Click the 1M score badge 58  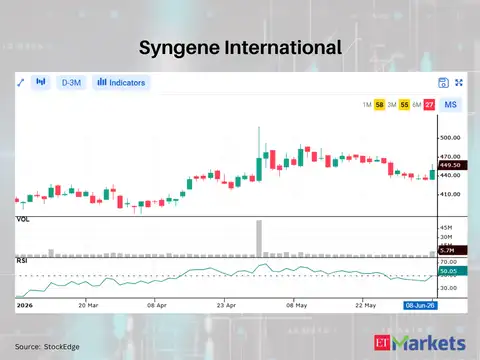coord(379,105)
